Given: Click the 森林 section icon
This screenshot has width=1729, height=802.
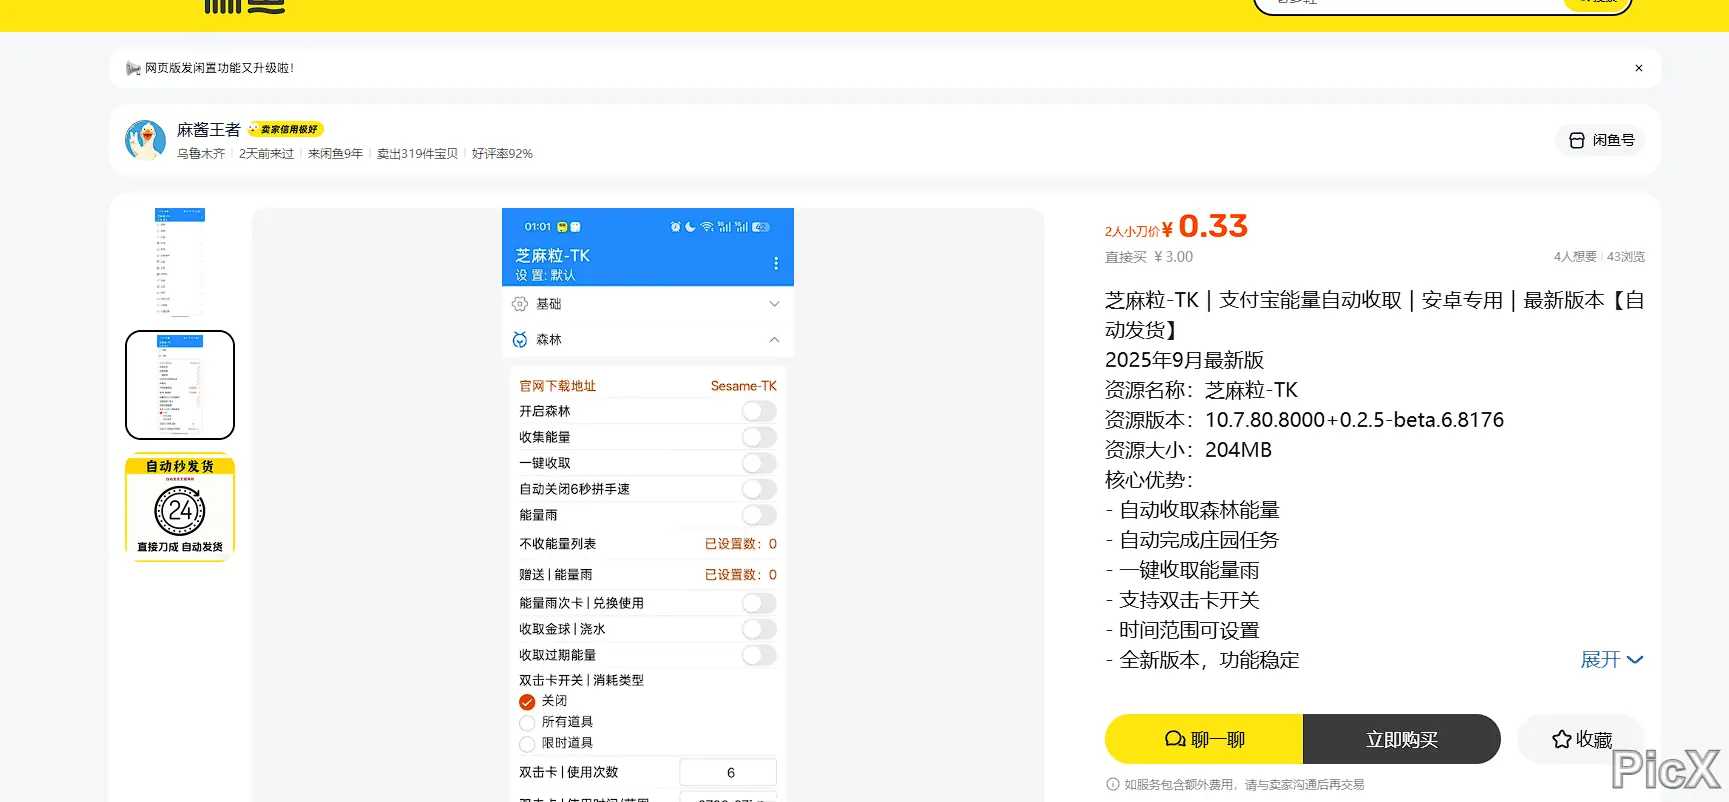Looking at the screenshot, I should click(520, 340).
